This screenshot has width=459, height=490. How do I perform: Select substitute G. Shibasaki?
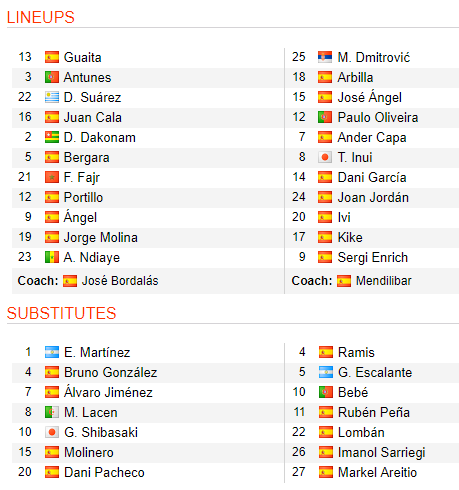101,432
